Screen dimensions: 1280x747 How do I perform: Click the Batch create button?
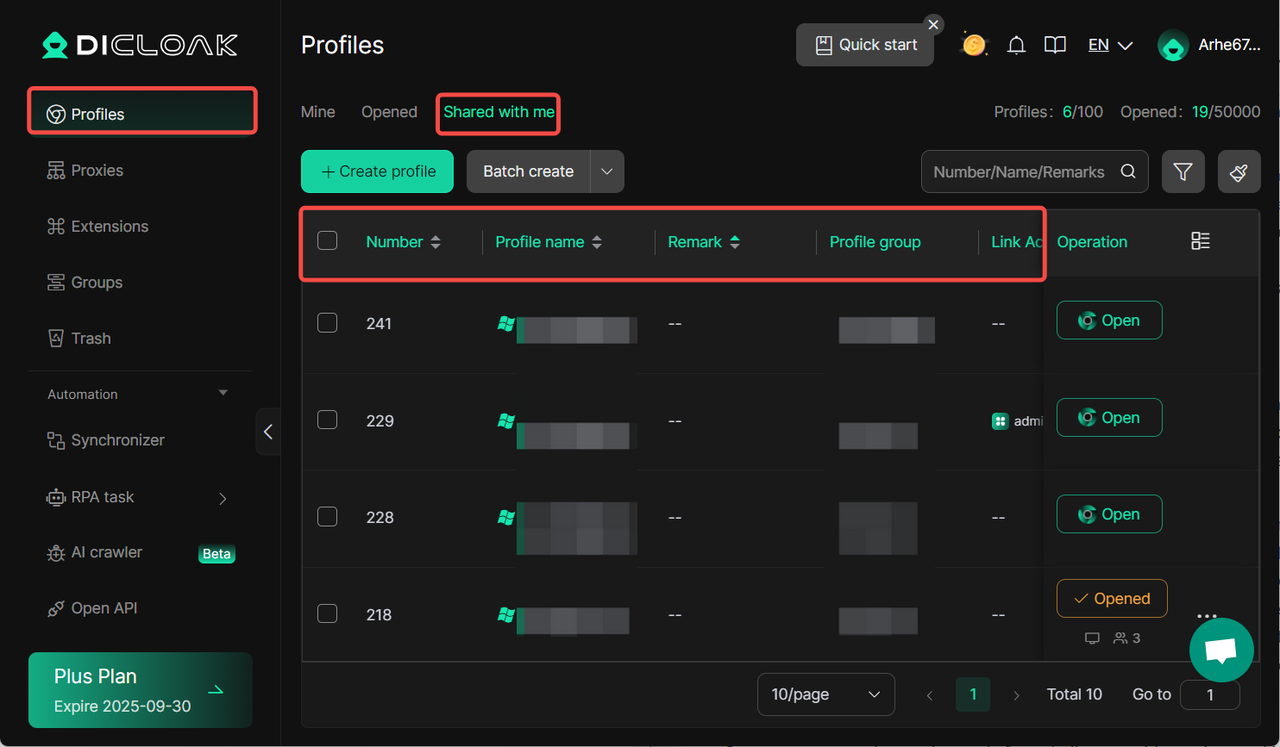coord(529,171)
